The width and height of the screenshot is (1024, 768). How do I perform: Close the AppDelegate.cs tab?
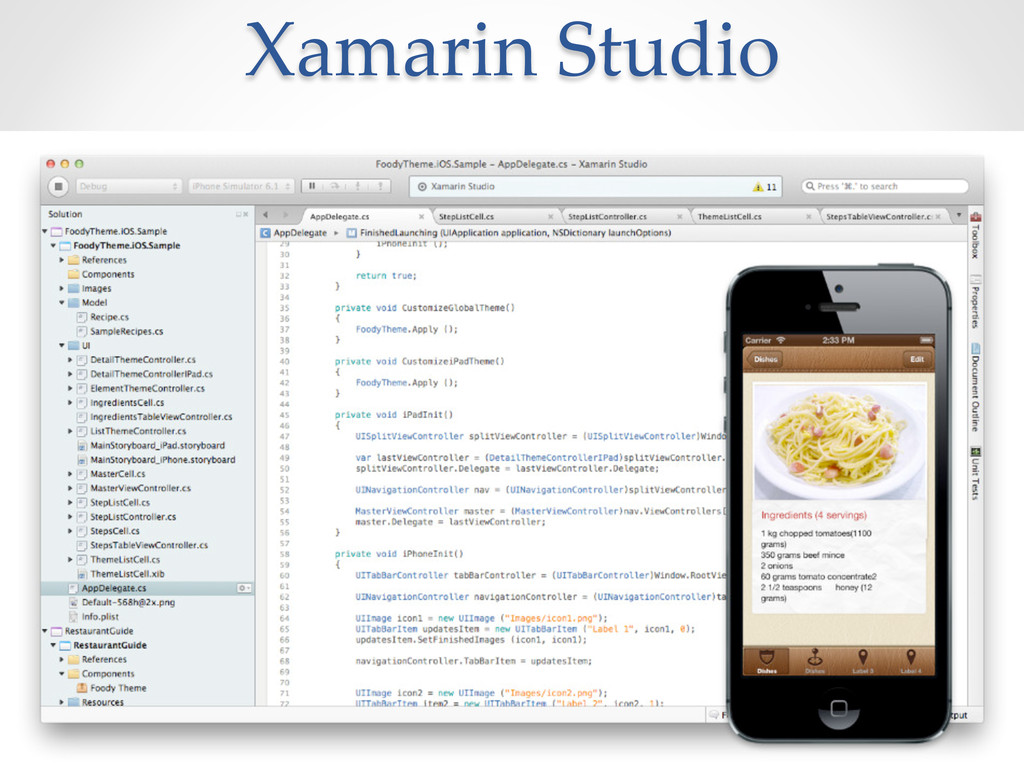(421, 216)
